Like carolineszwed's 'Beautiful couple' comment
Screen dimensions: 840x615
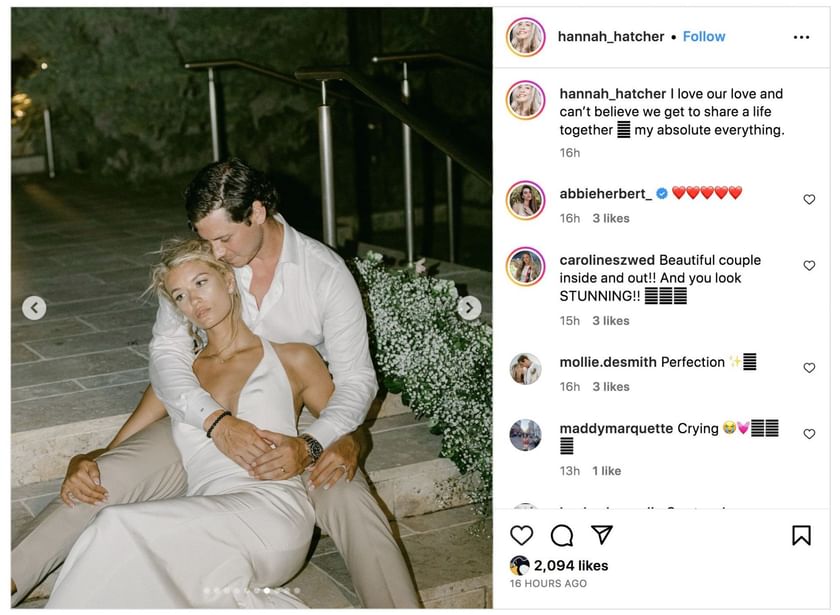810,266
